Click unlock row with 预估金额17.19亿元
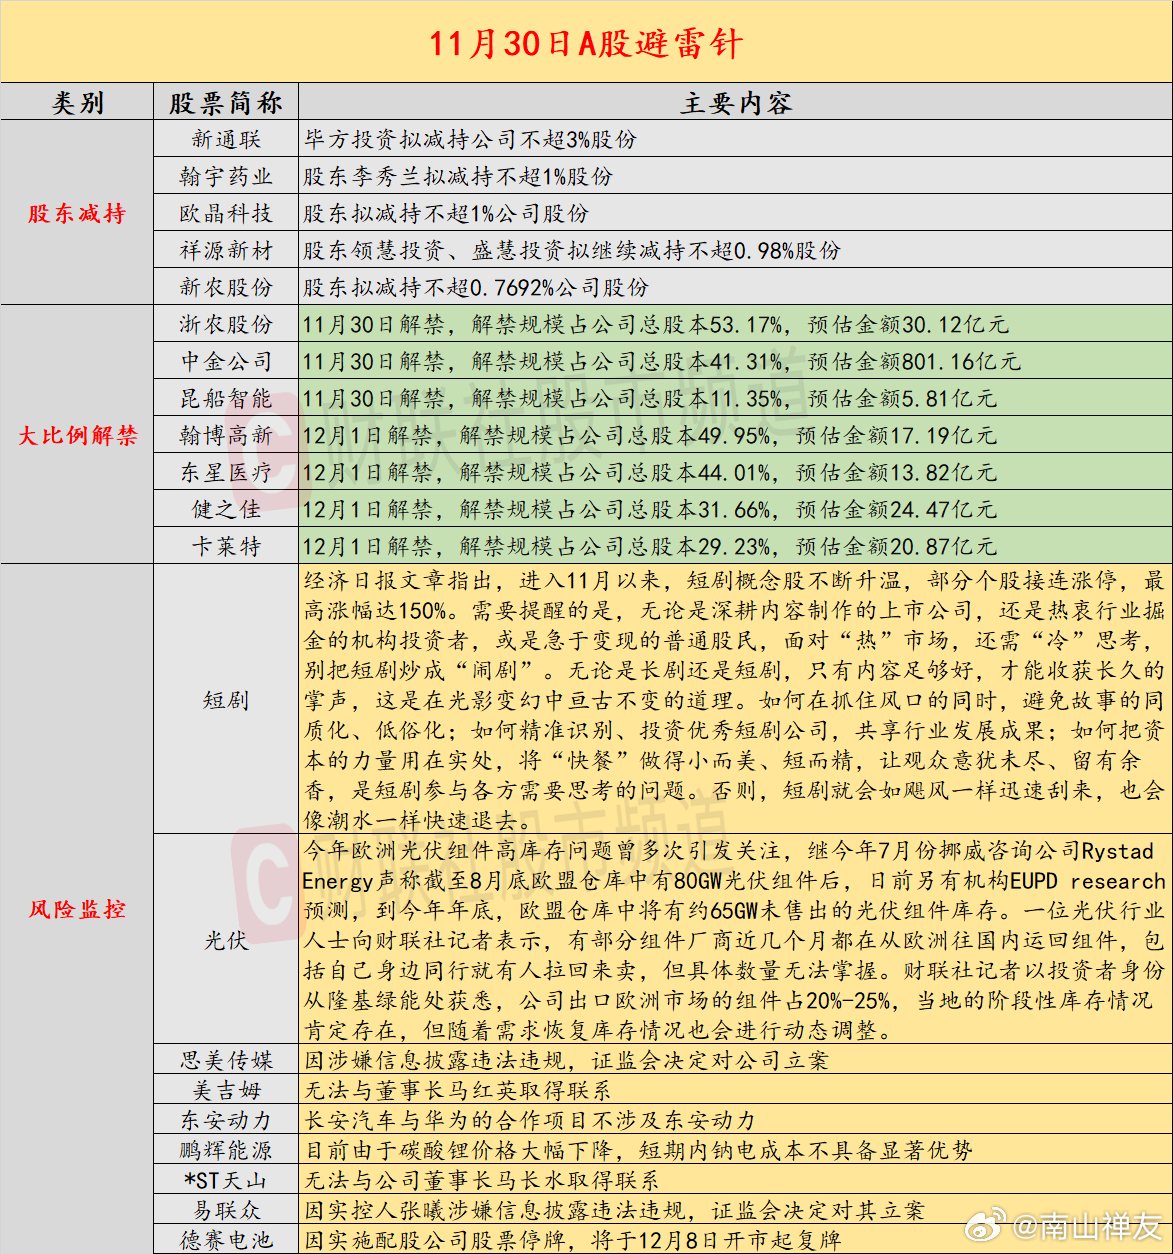The height and width of the screenshot is (1254, 1173). coord(735,435)
